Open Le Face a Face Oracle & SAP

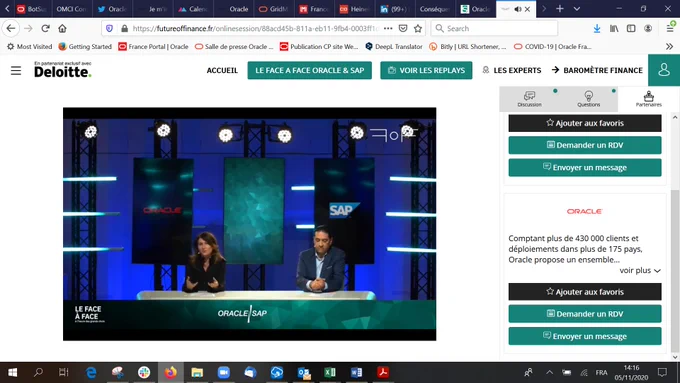coord(310,70)
